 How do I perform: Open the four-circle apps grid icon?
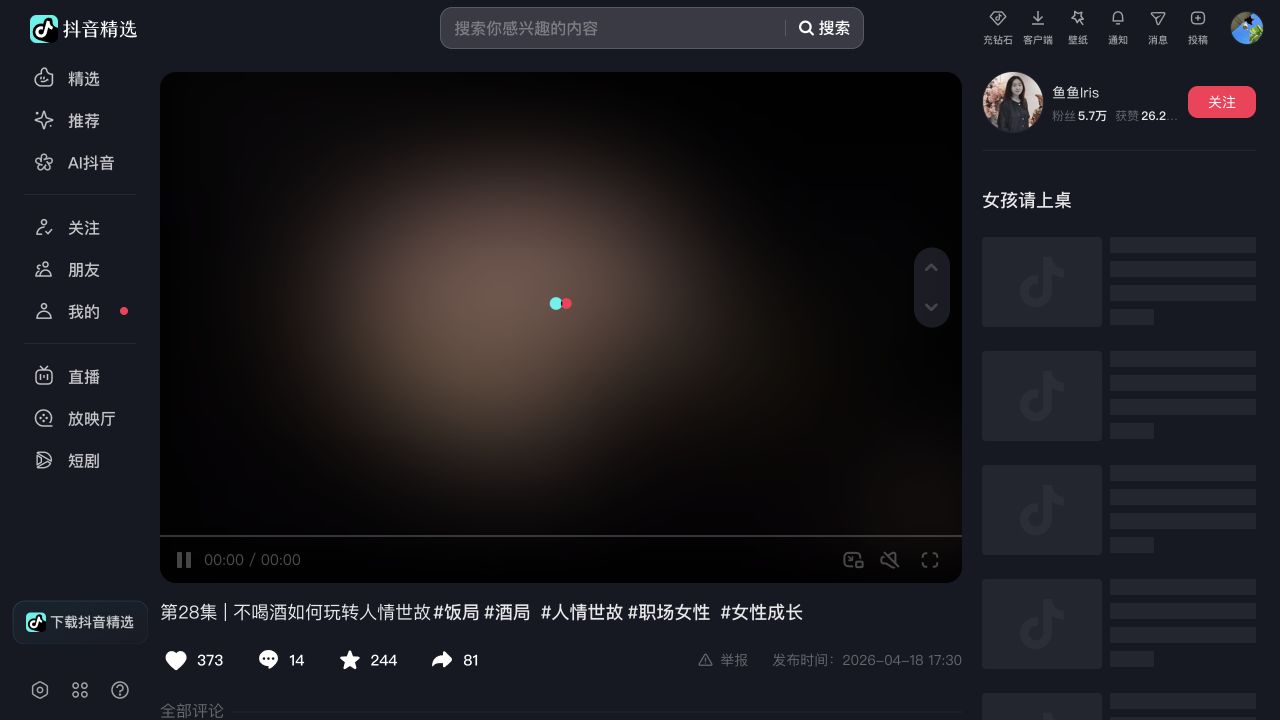pyautogui.click(x=80, y=690)
